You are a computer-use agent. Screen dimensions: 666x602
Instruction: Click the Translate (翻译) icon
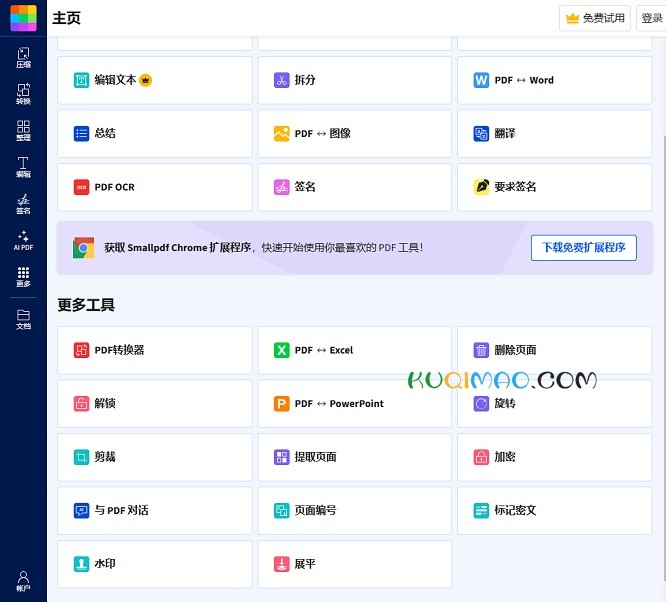coord(481,133)
